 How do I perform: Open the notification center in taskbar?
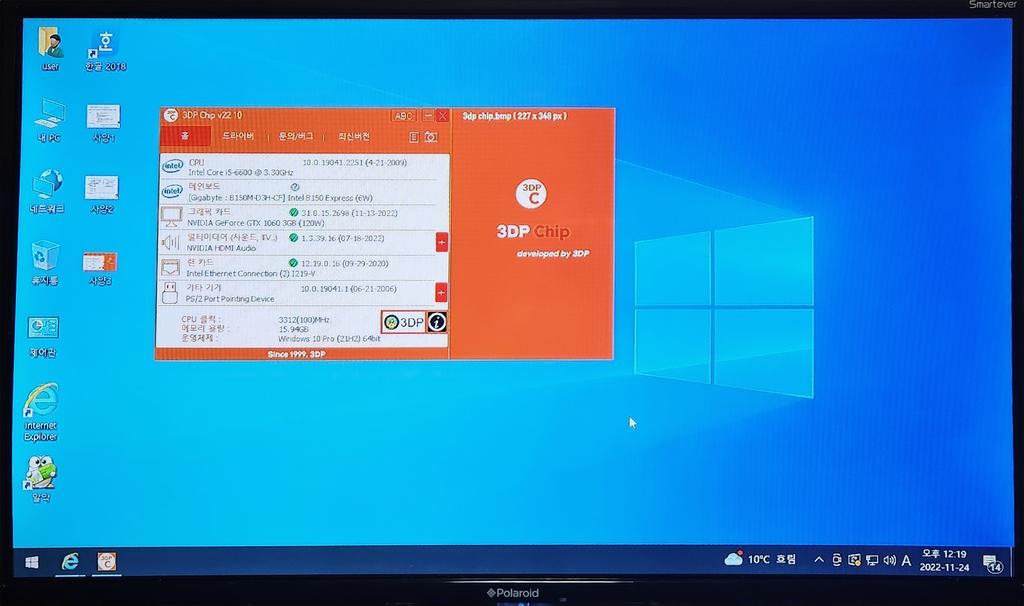click(991, 563)
